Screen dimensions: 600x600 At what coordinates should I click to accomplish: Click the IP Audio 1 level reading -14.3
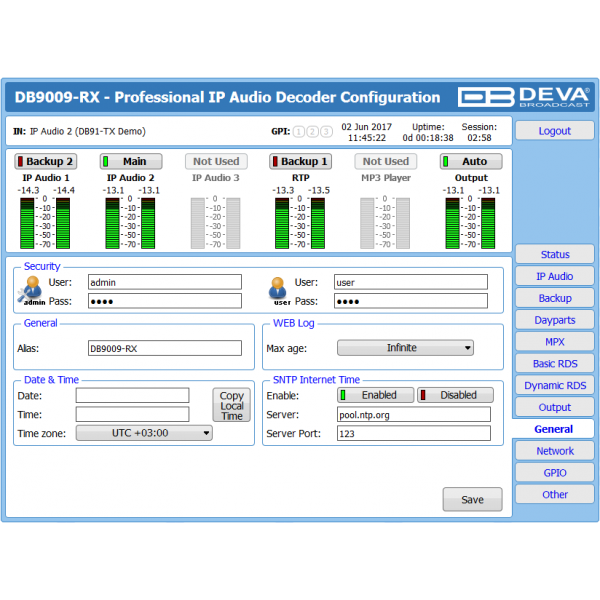pos(28,190)
